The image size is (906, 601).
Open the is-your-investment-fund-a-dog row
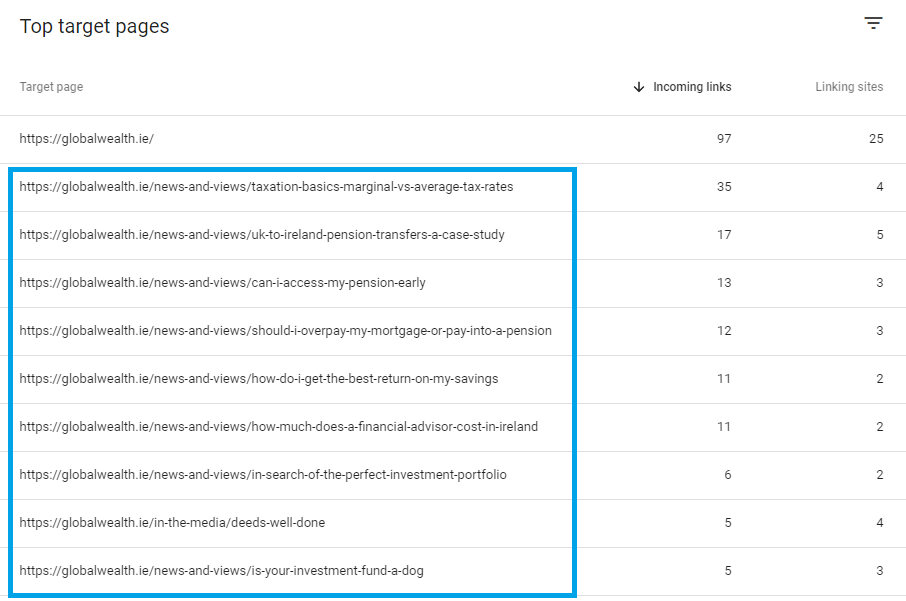pos(221,571)
